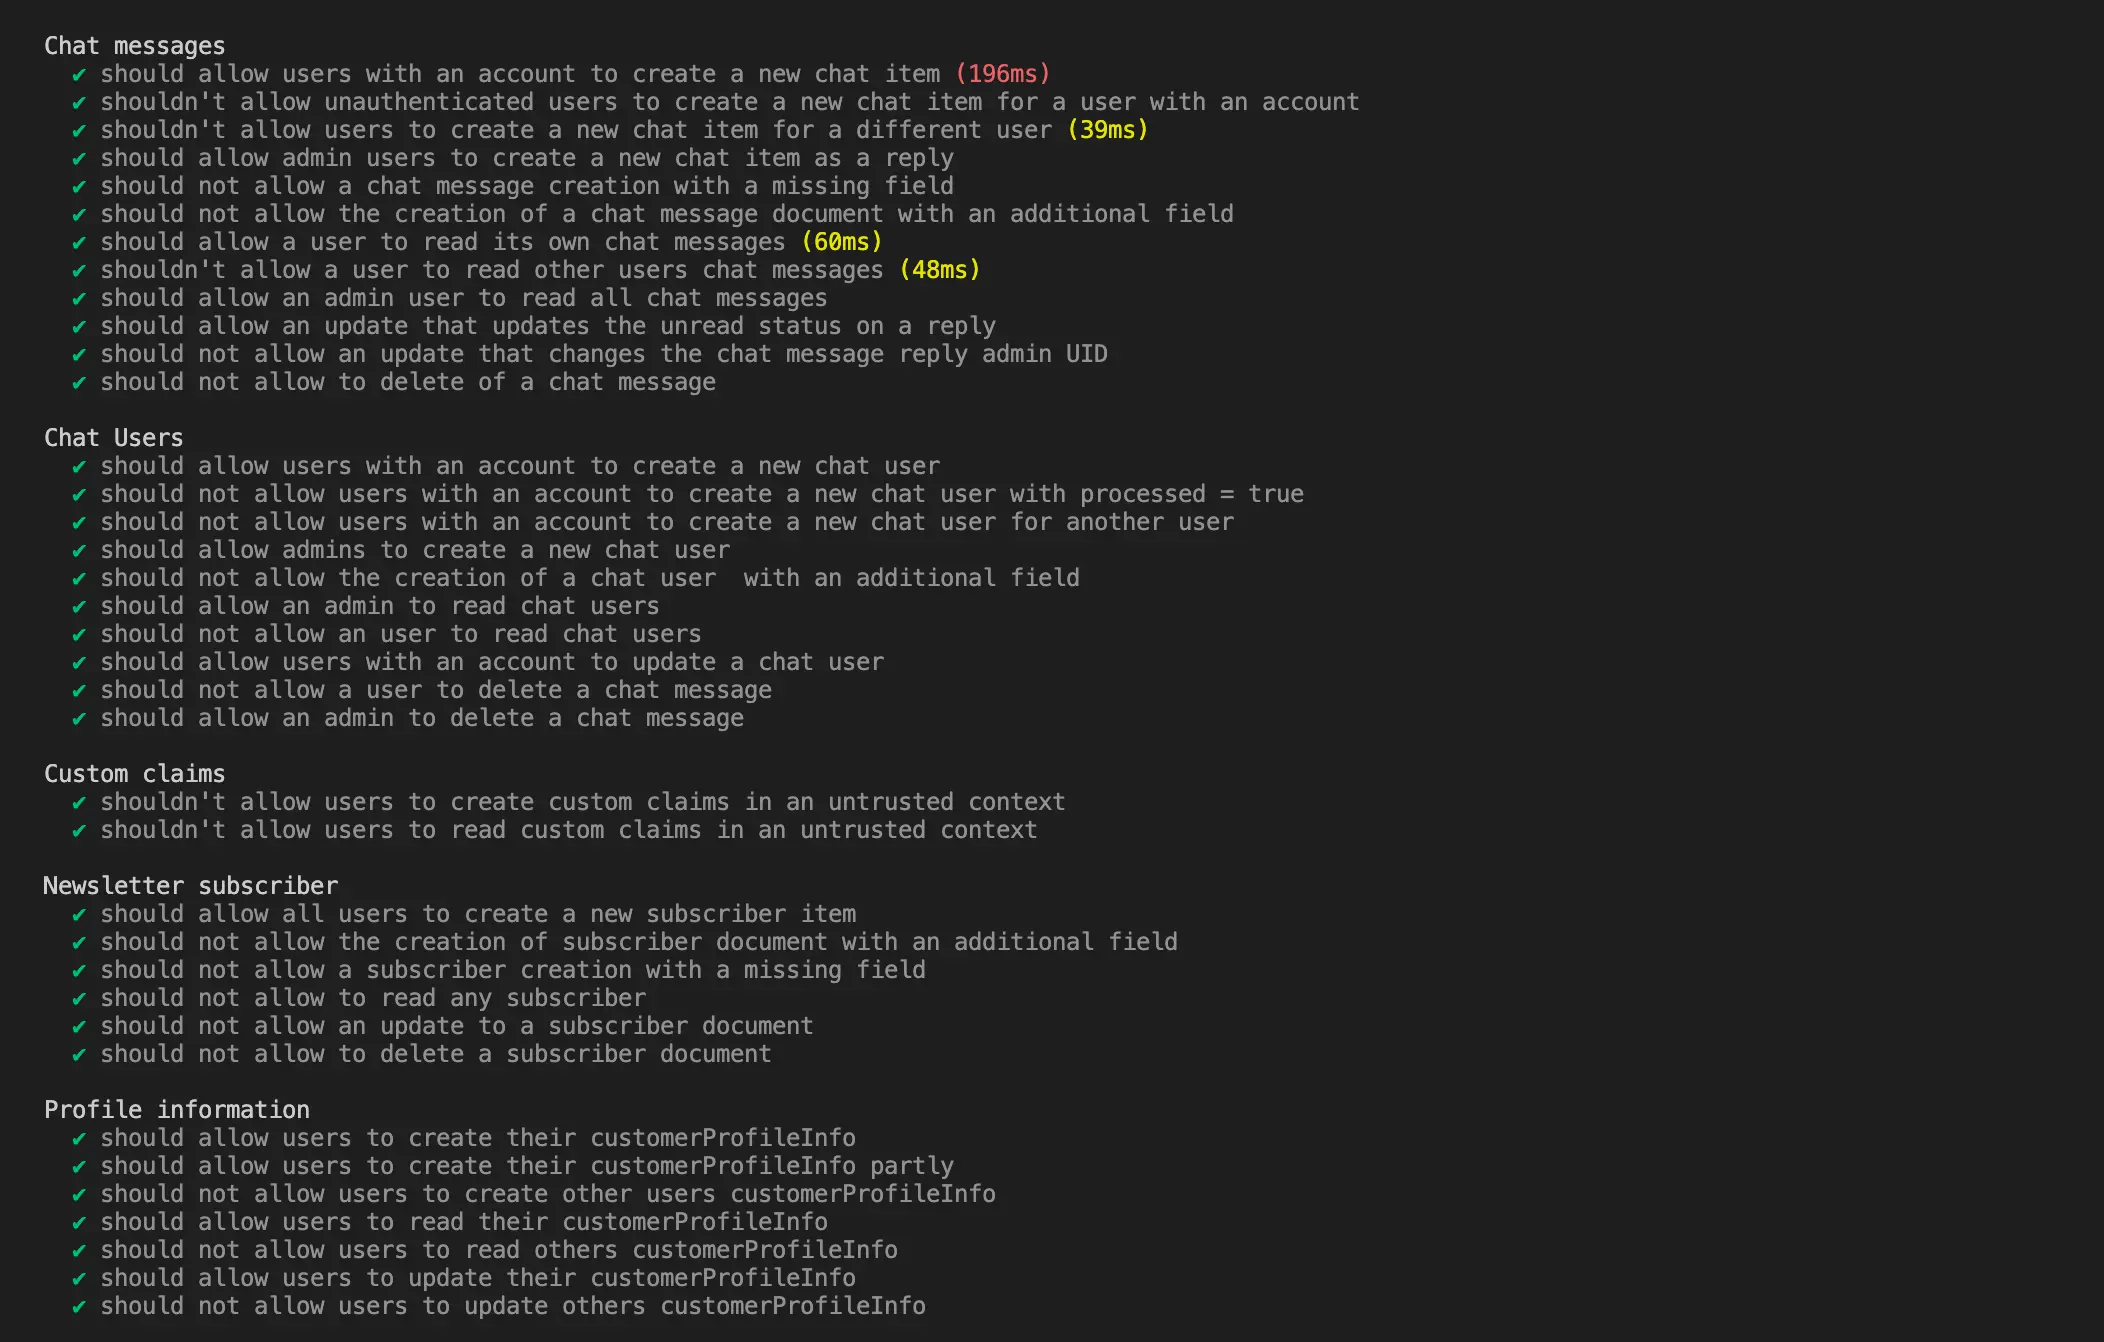This screenshot has height=1342, width=2104.
Task: Click checkmark next to admin reply creation test
Action: coord(79,159)
